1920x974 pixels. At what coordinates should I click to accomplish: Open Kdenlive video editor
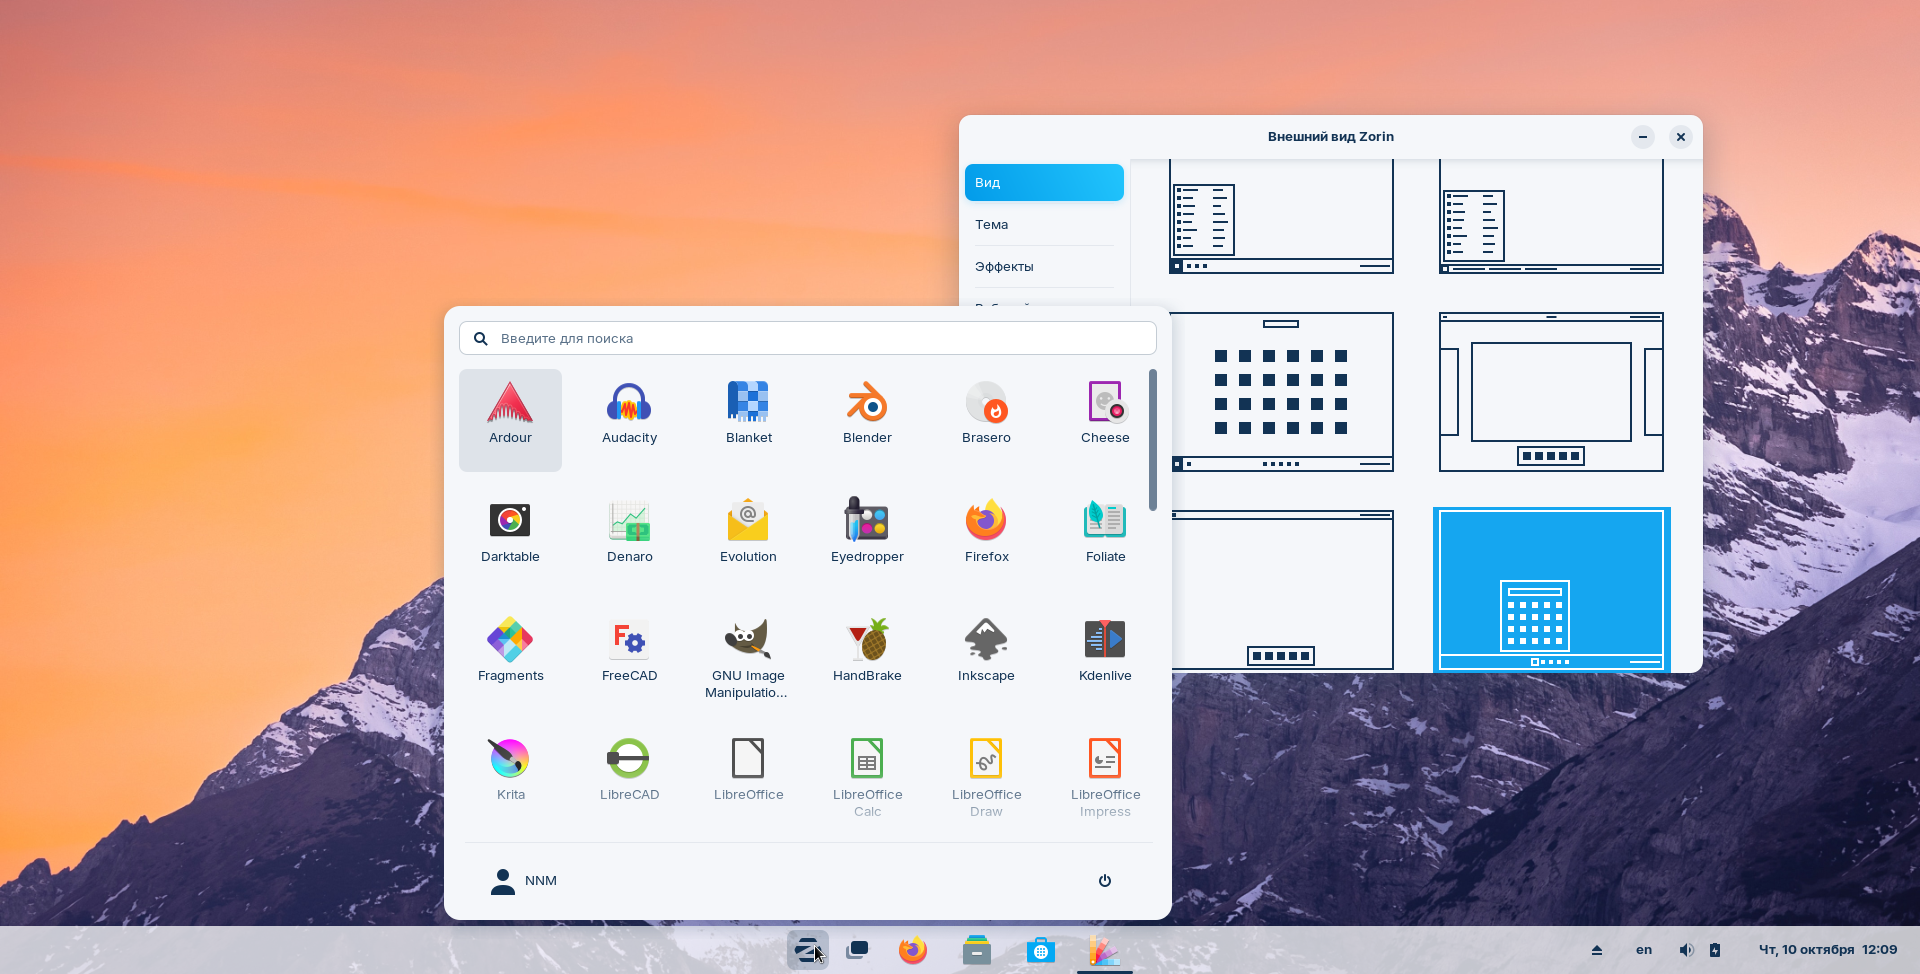[1105, 658]
